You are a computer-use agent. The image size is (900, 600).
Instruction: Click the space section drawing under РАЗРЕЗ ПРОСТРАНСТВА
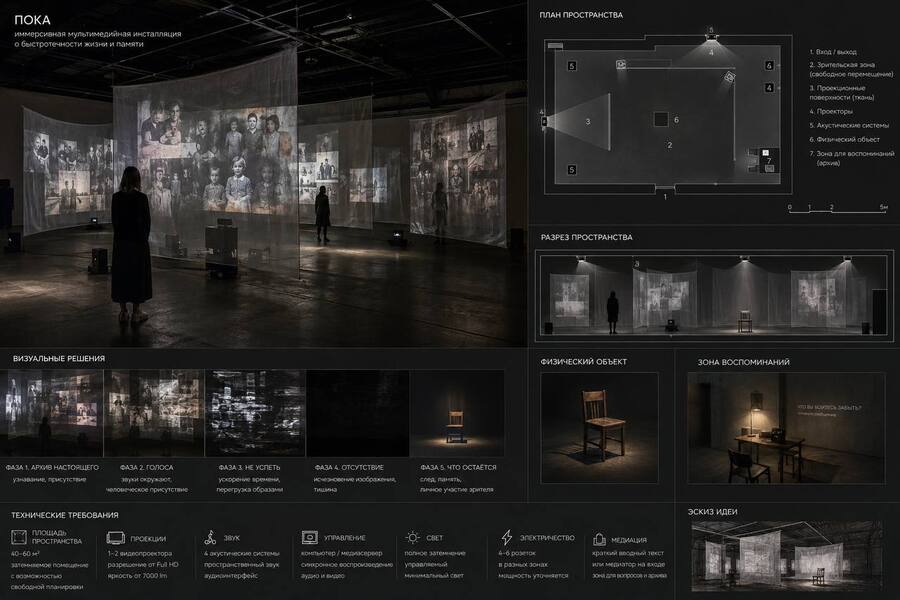coord(714,295)
